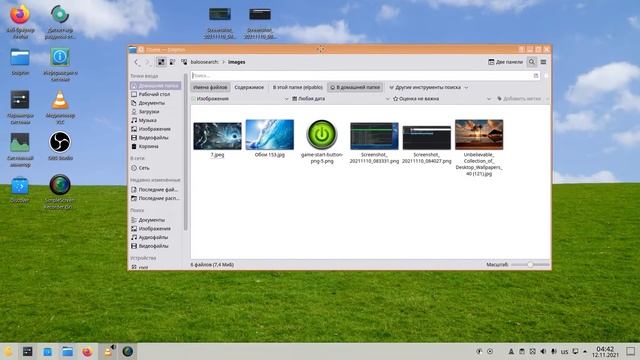Open SimpleScreenRecorder desktop icon

point(60,192)
